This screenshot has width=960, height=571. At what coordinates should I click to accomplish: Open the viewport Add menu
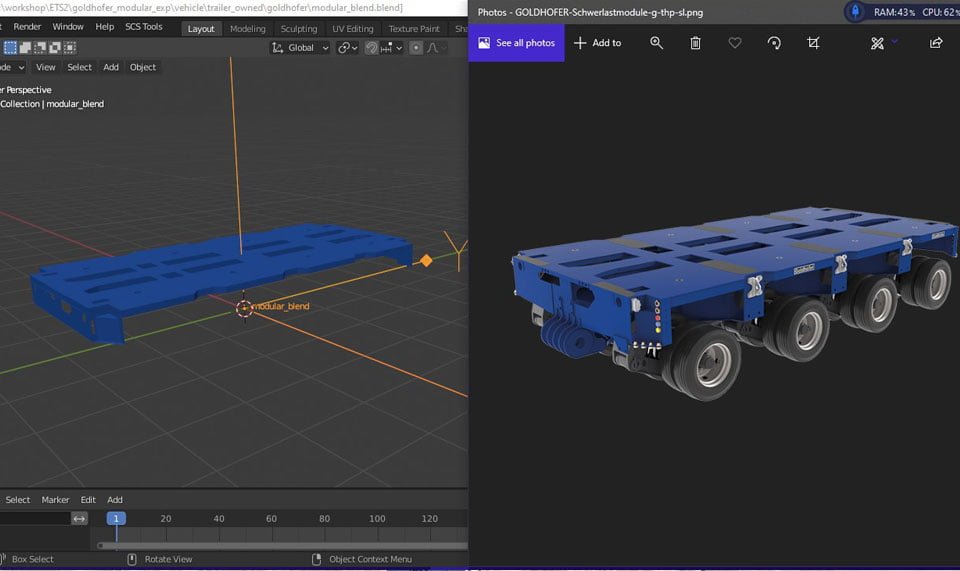click(x=111, y=67)
